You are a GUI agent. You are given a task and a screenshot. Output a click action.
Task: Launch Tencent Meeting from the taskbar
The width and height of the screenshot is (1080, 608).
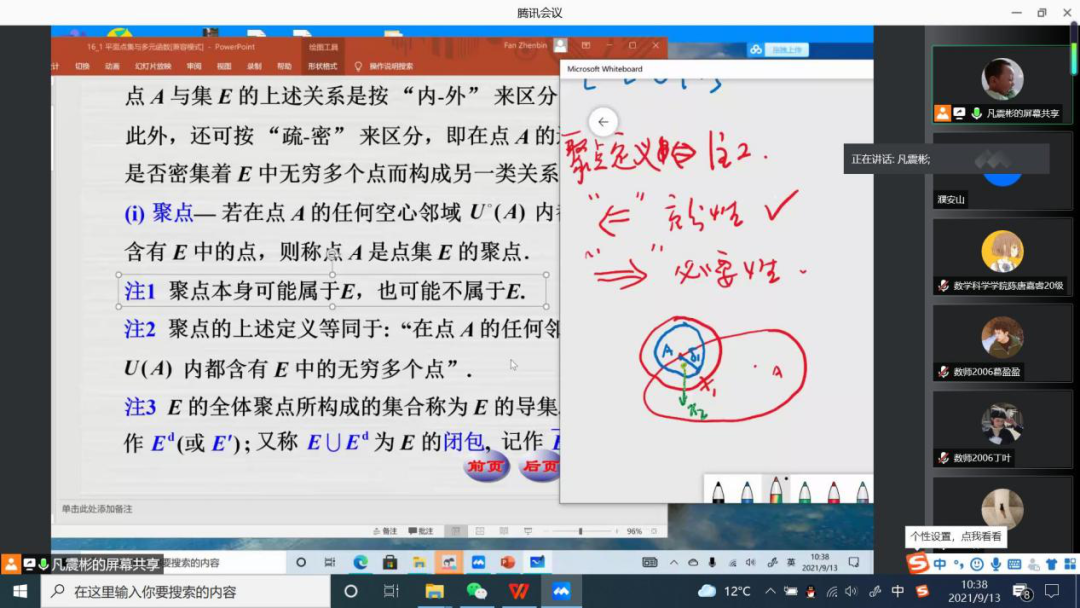[x=561, y=591]
